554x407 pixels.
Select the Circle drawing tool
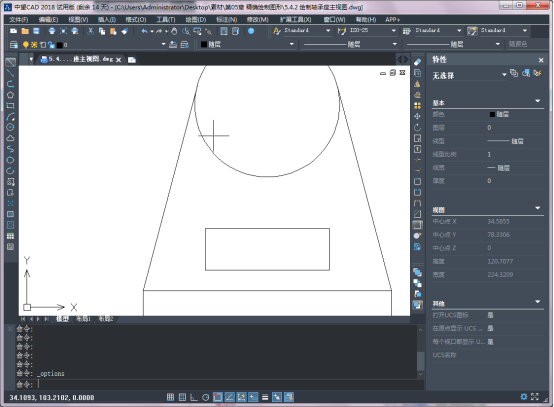pos(11,127)
